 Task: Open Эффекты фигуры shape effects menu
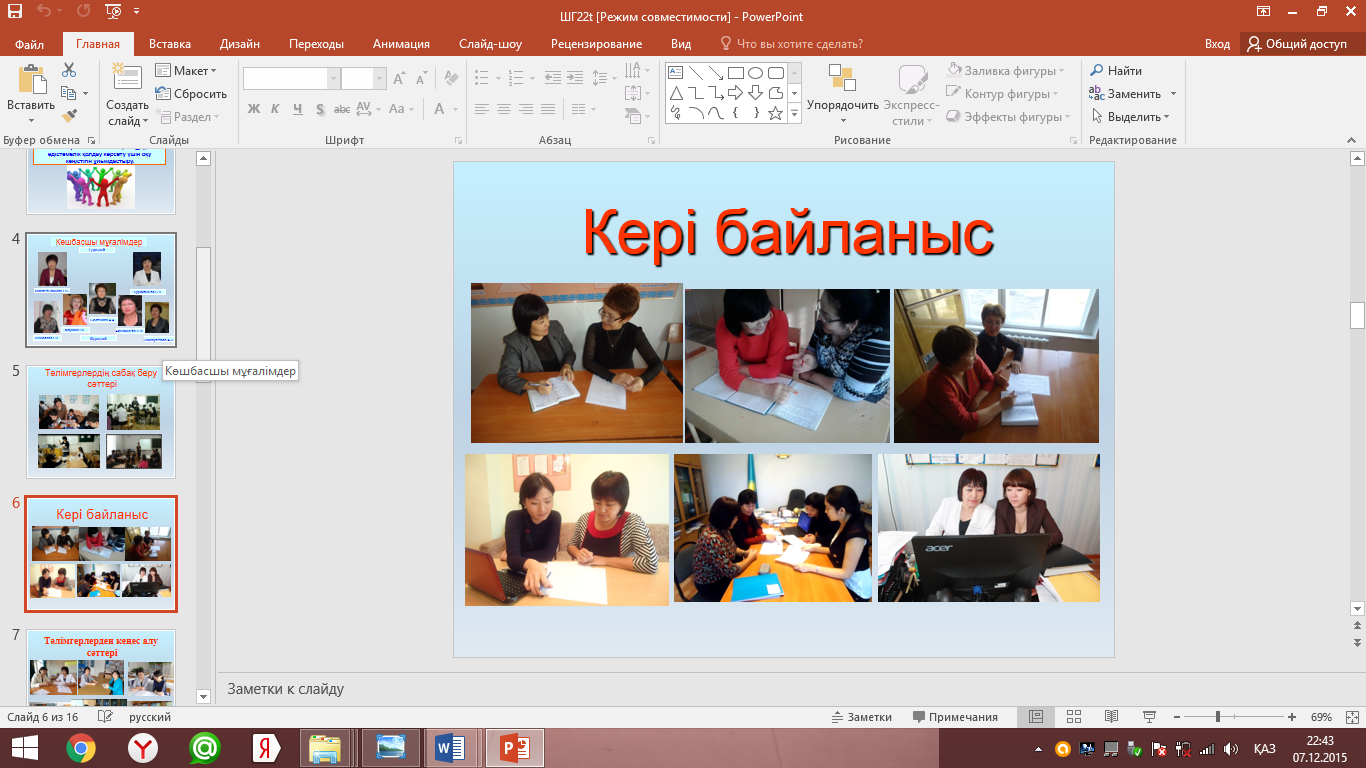tap(1008, 117)
